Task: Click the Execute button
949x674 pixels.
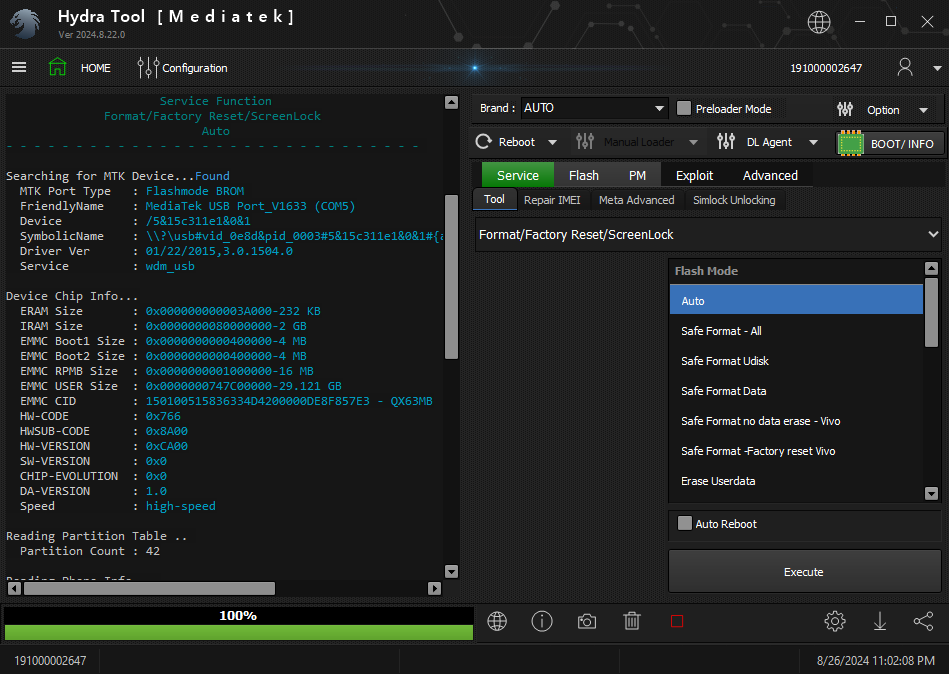Action: tap(804, 571)
